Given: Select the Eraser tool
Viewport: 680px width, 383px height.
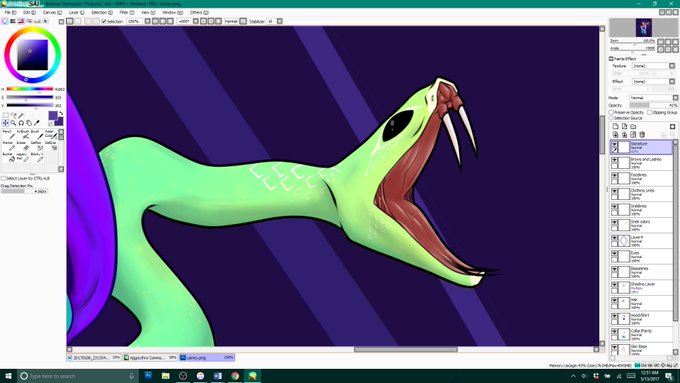Looking at the screenshot, I should pyautogui.click(x=22, y=146).
